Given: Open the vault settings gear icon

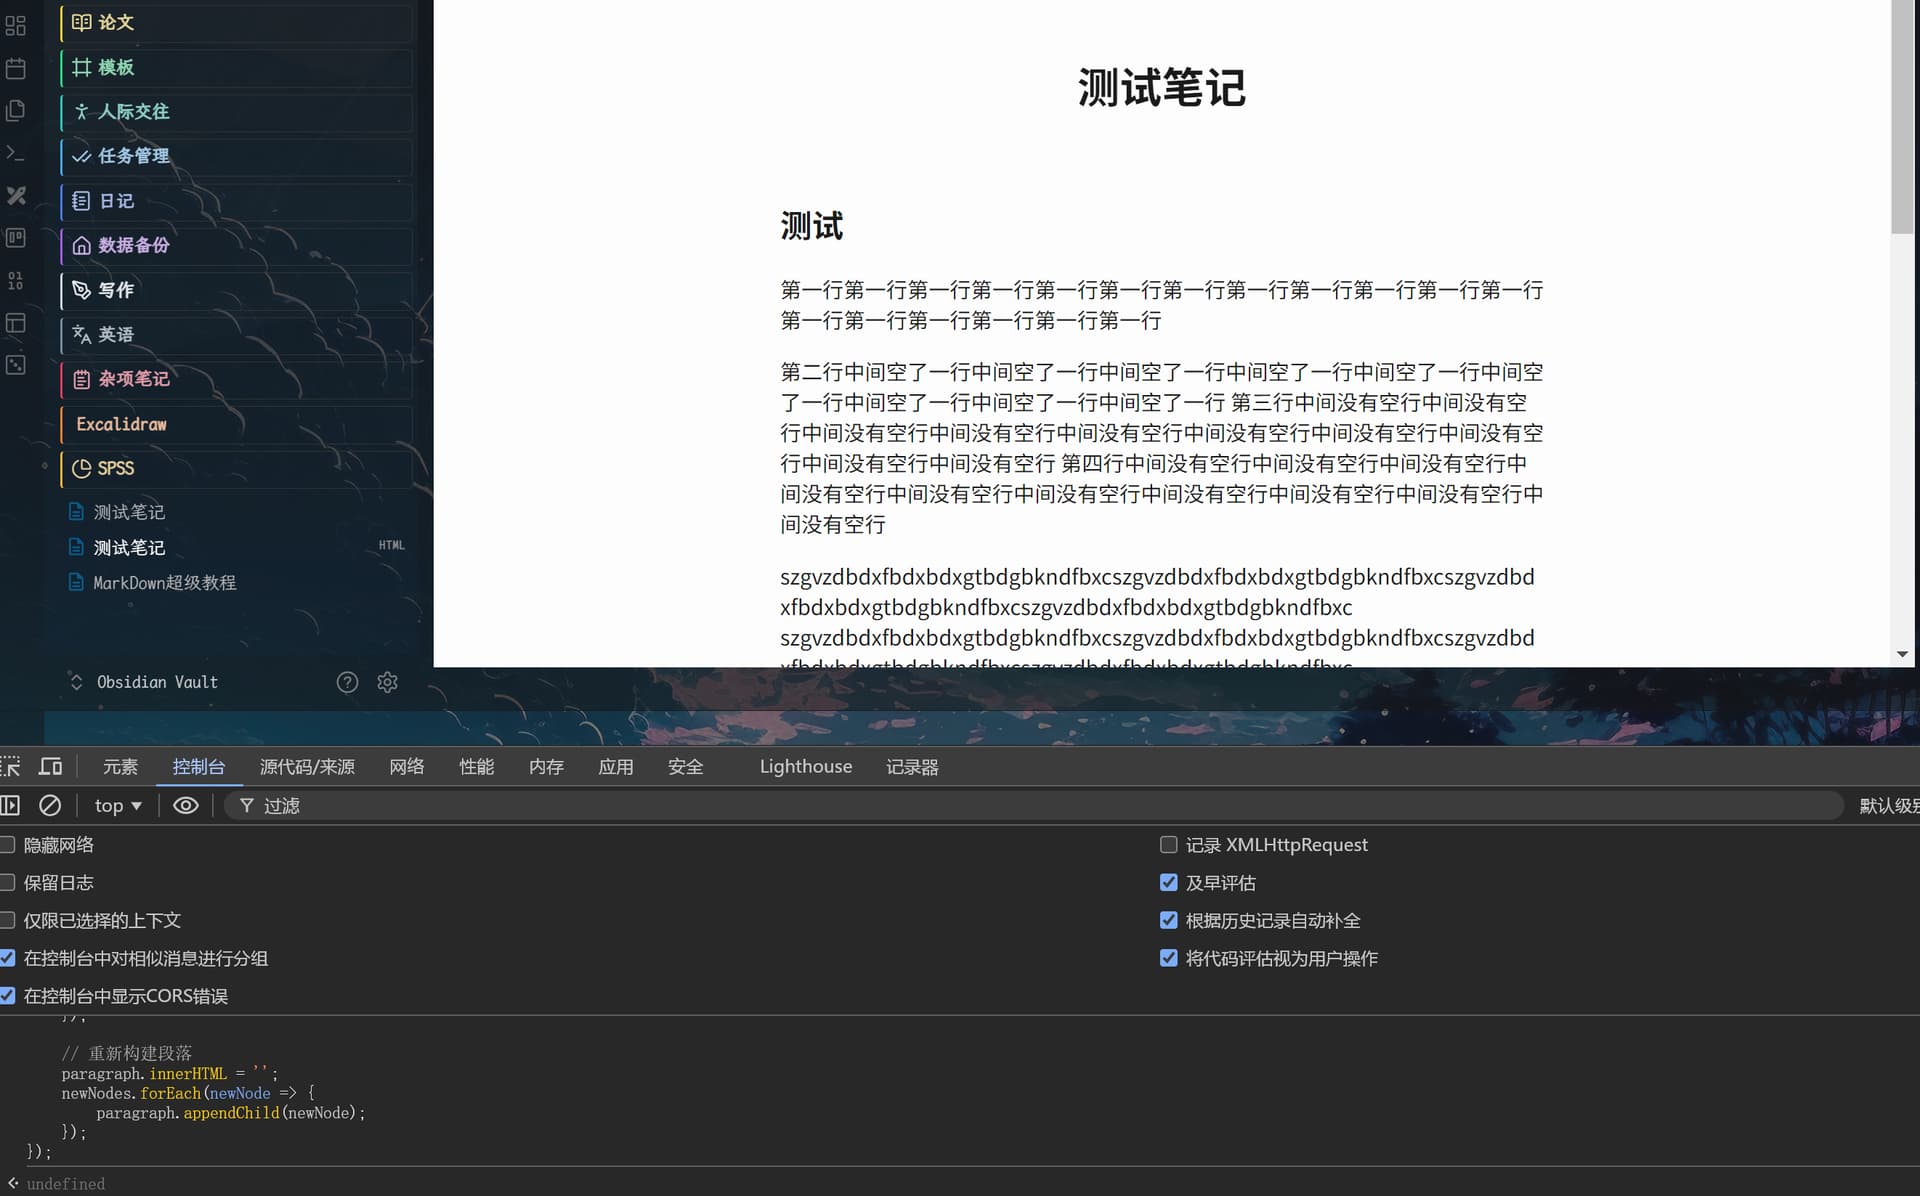Looking at the screenshot, I should click(387, 682).
